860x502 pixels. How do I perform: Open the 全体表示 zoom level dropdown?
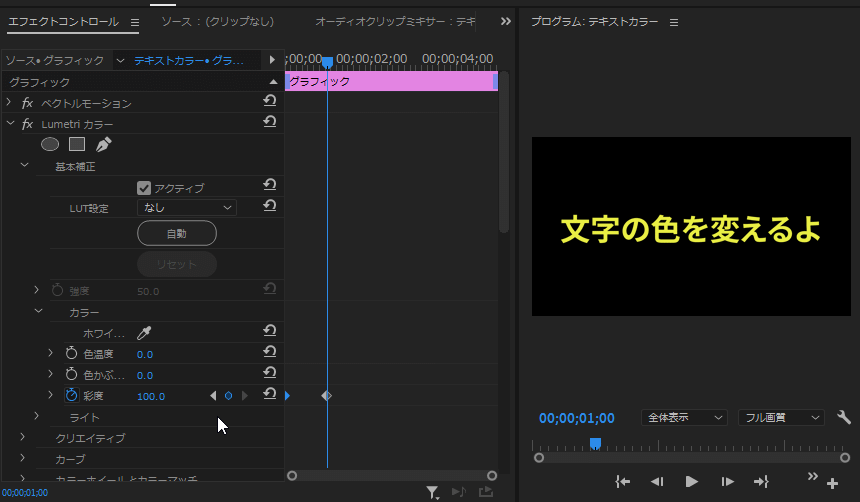point(684,418)
